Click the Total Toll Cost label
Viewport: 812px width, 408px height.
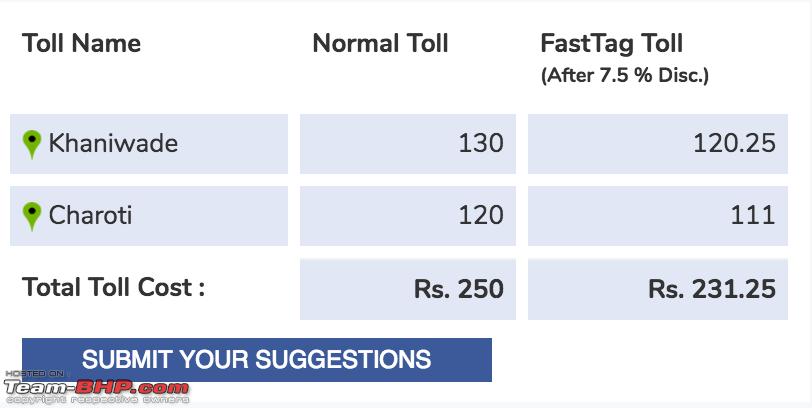pos(113,287)
